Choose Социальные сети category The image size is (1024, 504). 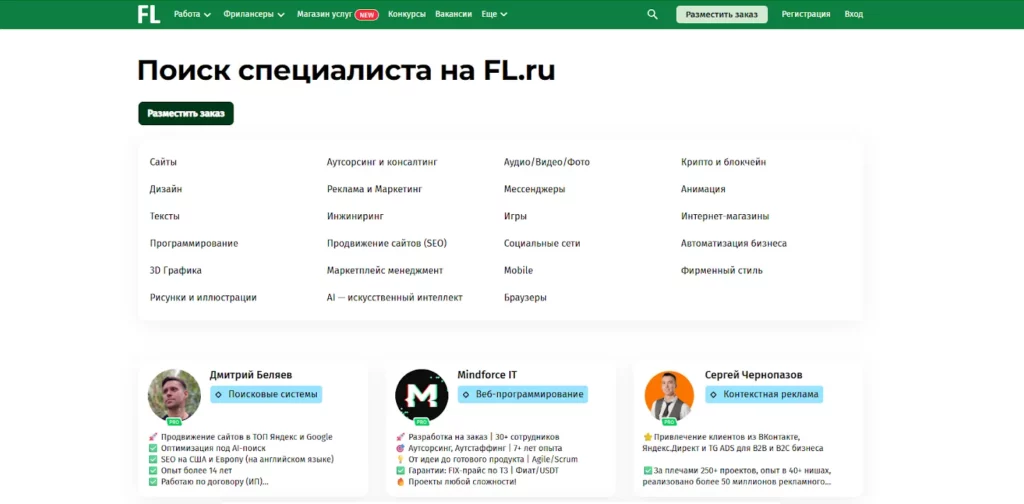pos(542,244)
